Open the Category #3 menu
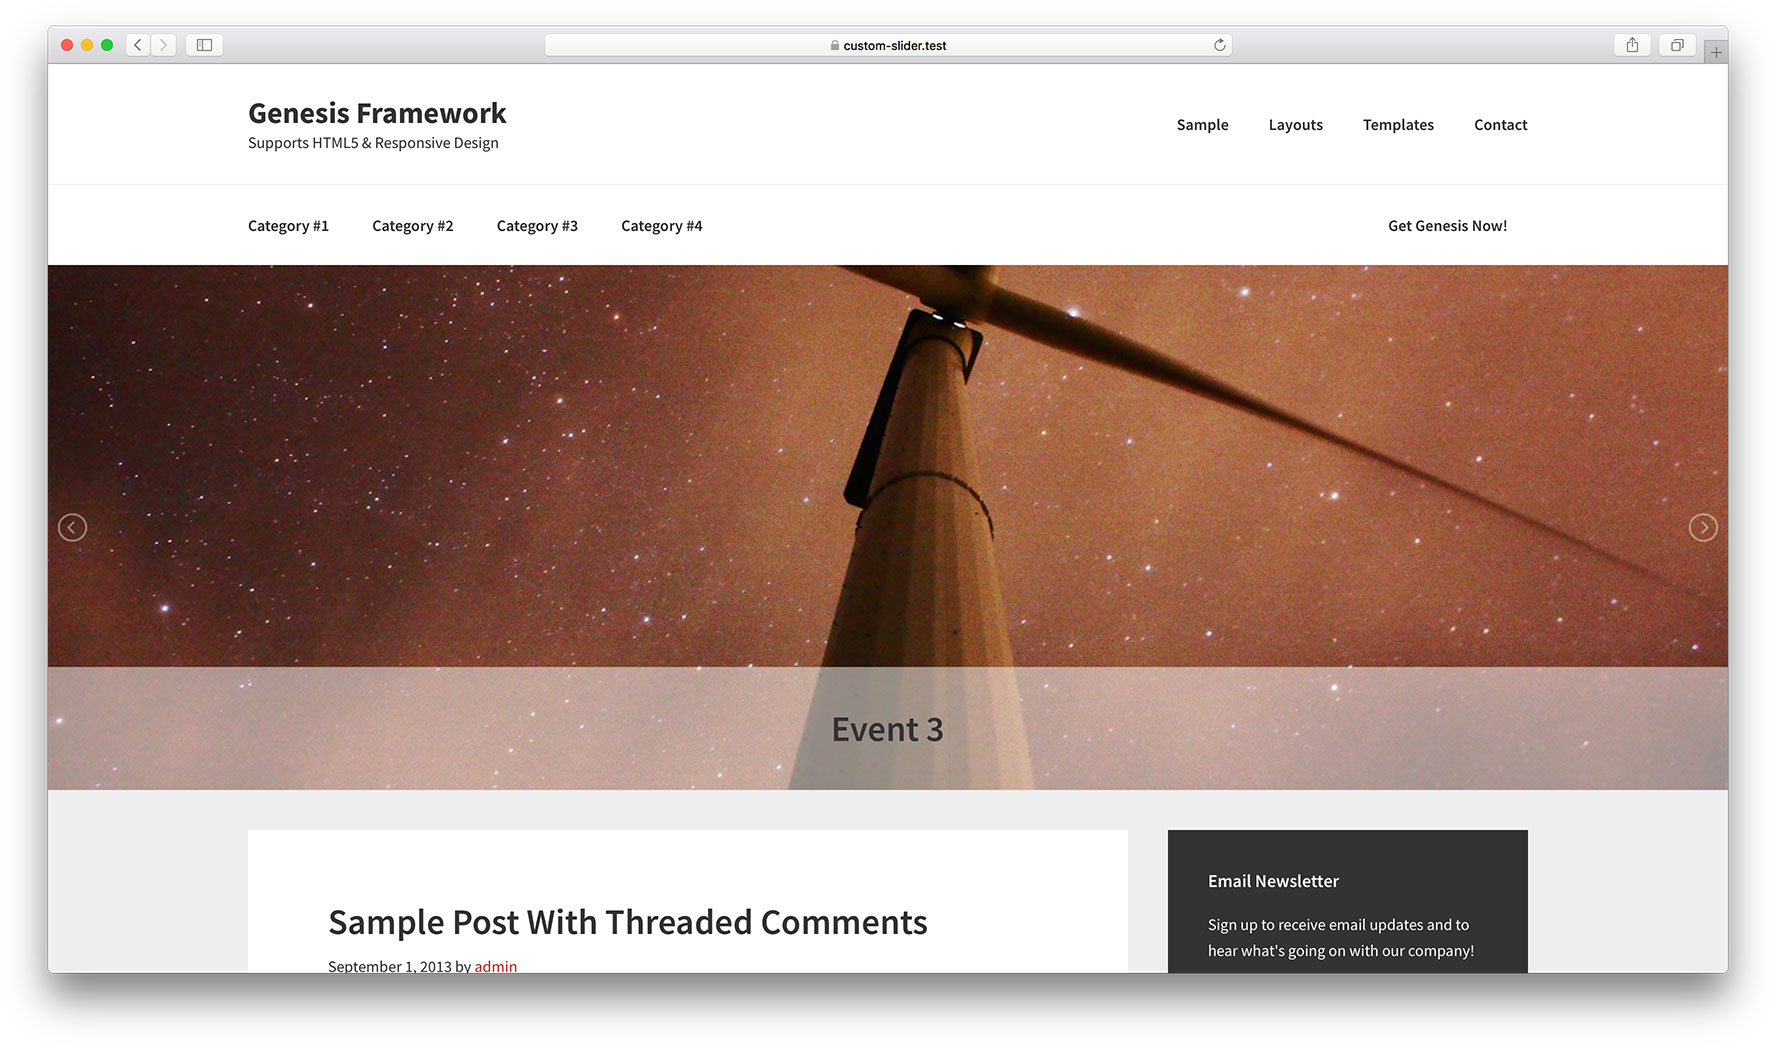The image size is (1776, 1047). tap(537, 225)
